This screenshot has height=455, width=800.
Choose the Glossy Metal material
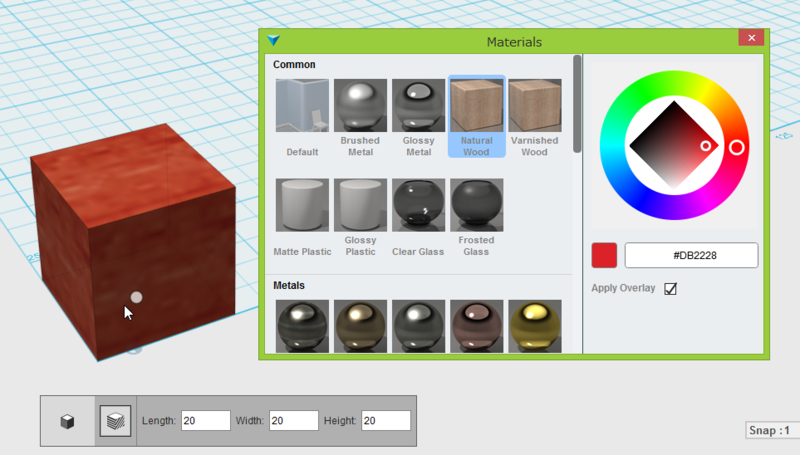[x=418, y=106]
